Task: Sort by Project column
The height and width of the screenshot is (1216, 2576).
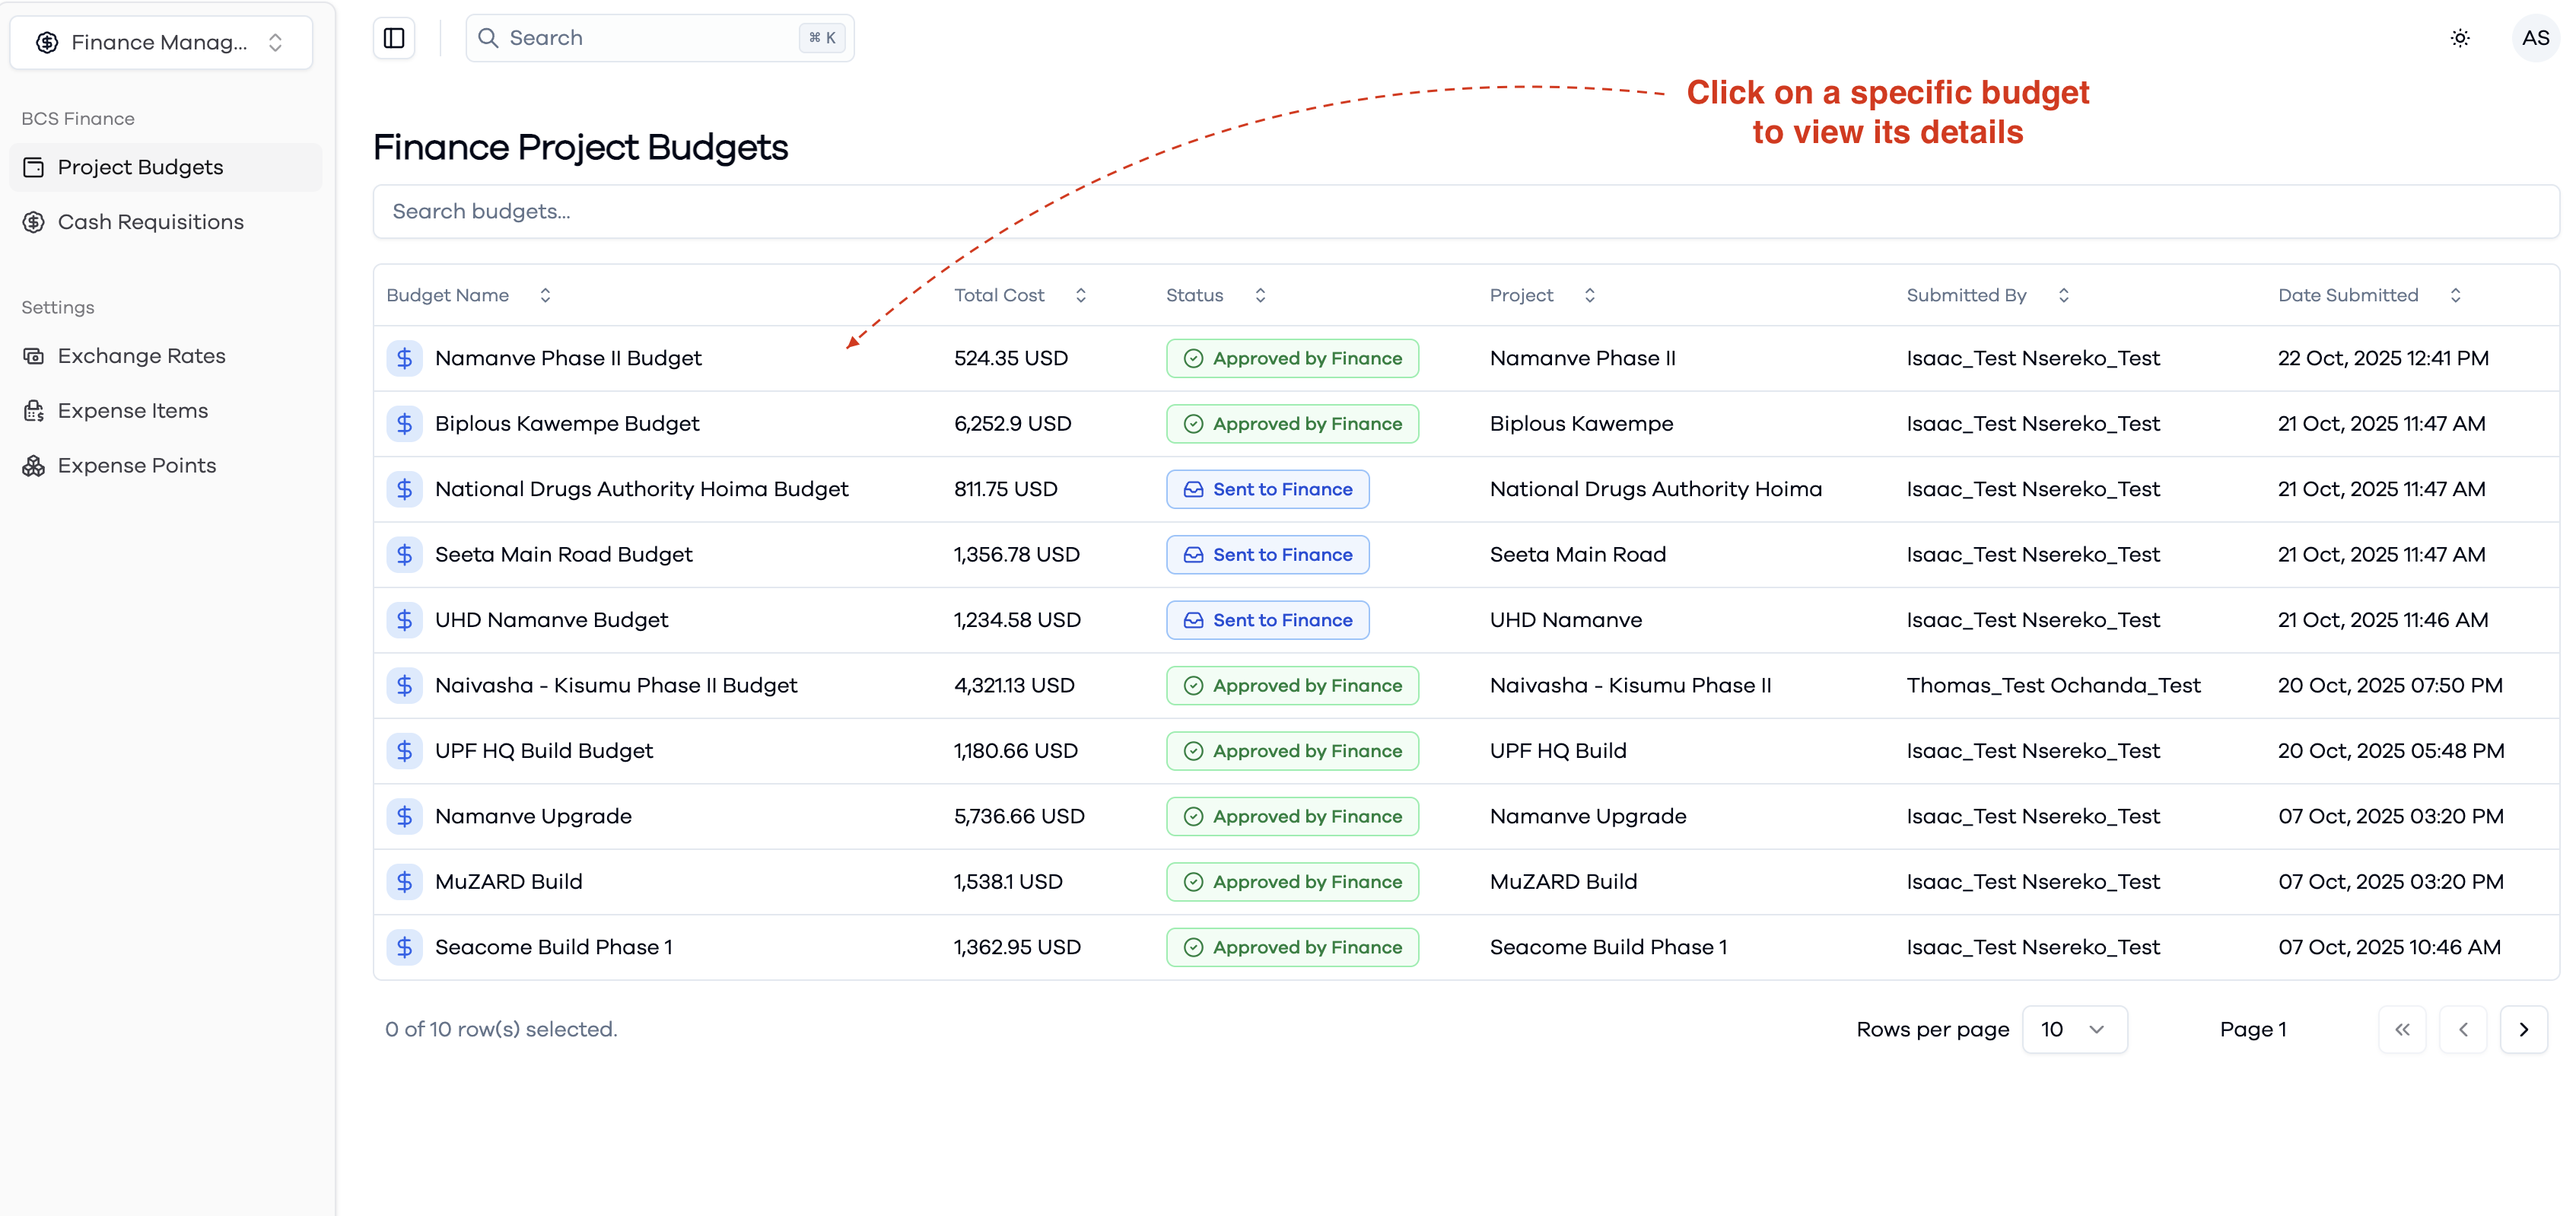Action: [1542, 295]
